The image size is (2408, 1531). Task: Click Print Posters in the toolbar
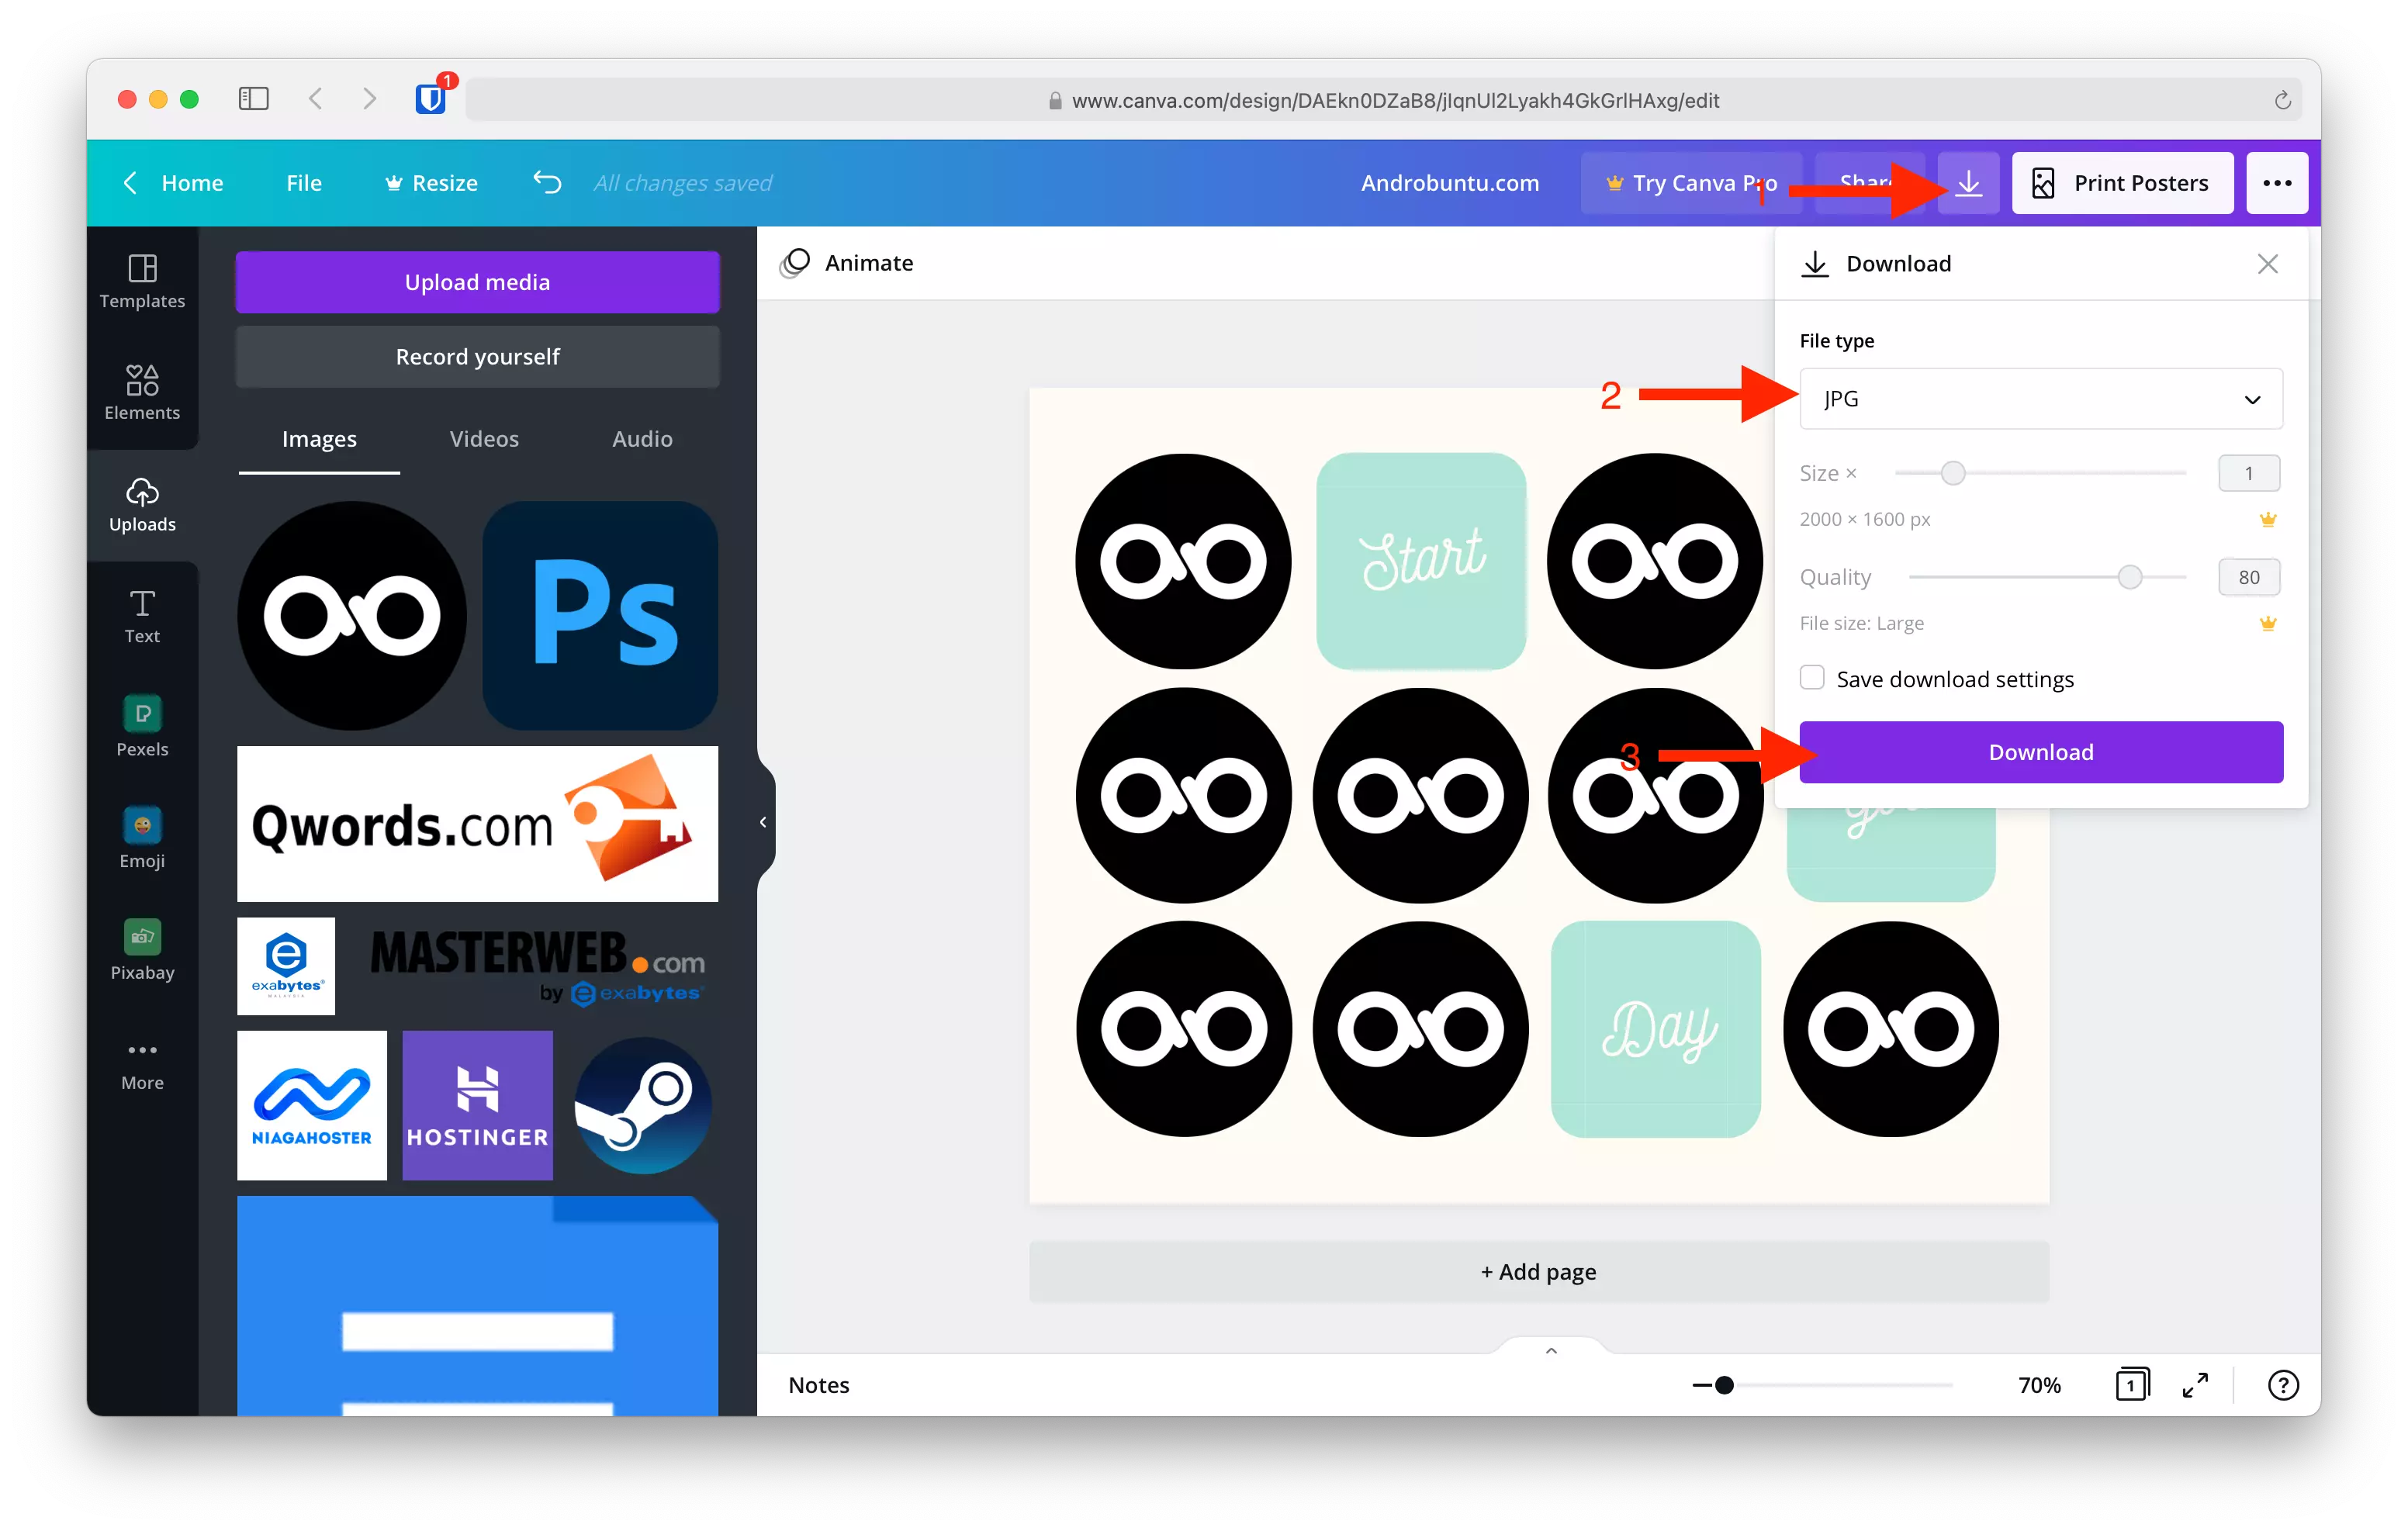coord(2122,182)
